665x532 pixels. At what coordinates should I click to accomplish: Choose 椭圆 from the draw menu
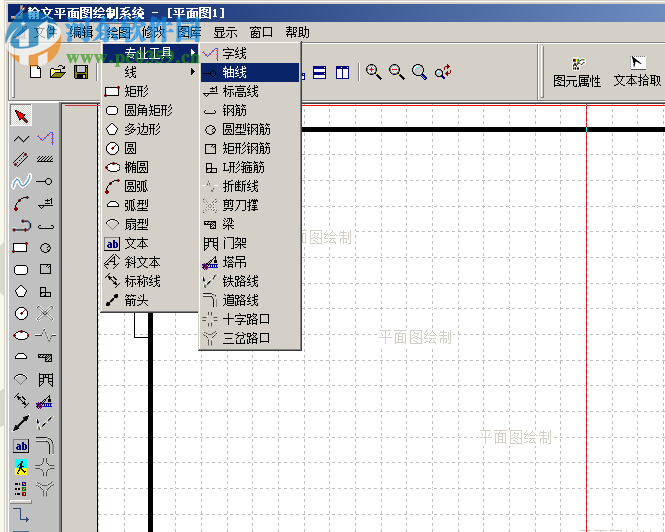coord(151,167)
